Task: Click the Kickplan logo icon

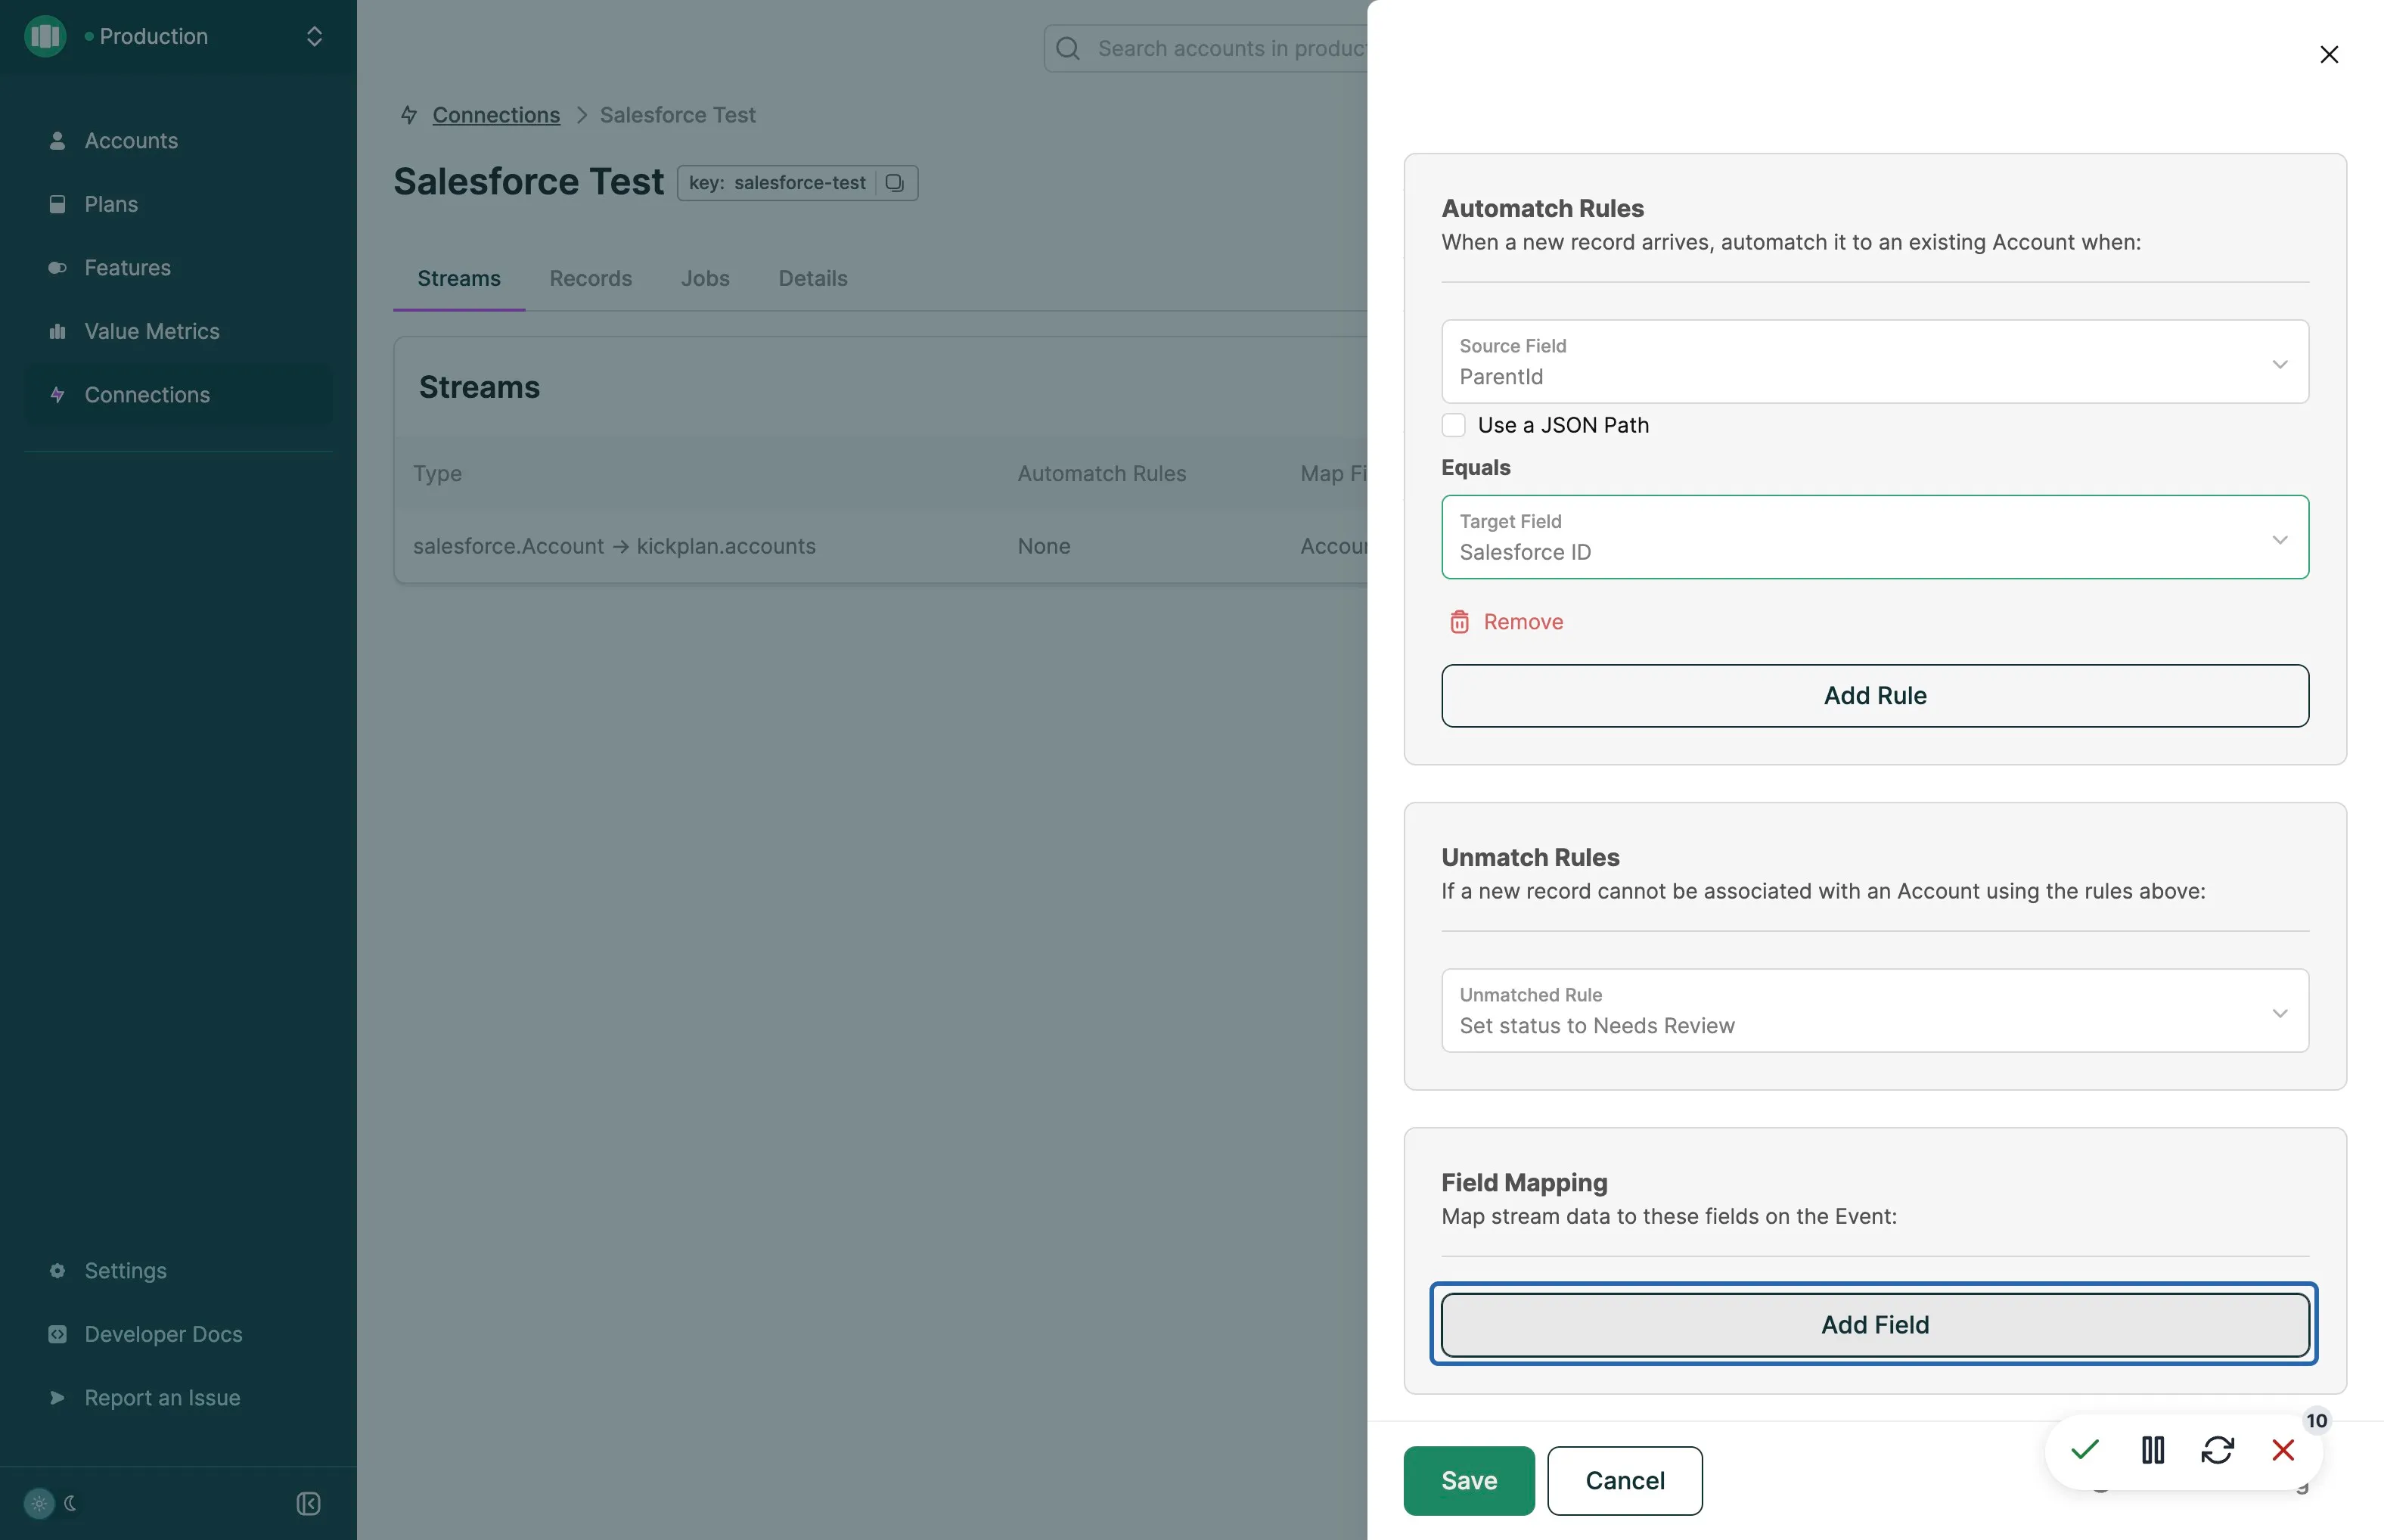Action: tap(45, 36)
